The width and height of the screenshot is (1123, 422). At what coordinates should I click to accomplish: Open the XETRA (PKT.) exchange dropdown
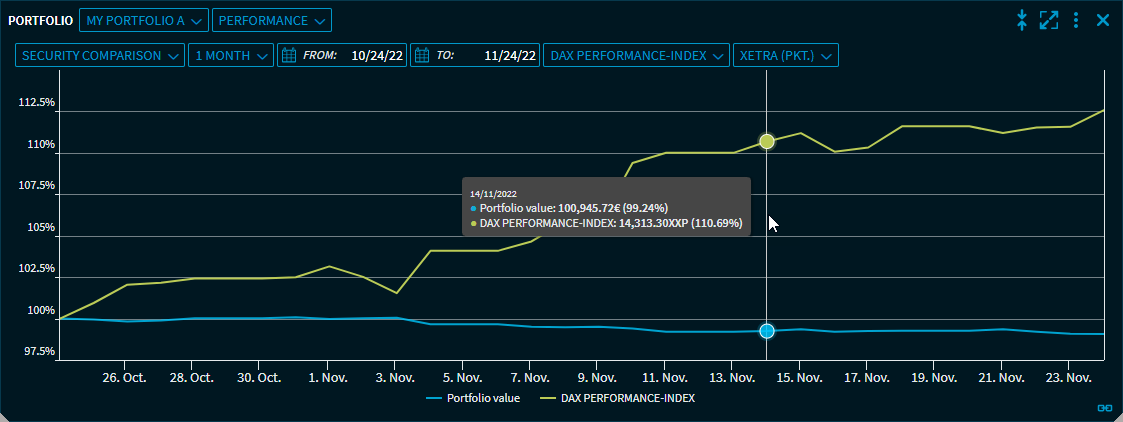pos(785,56)
